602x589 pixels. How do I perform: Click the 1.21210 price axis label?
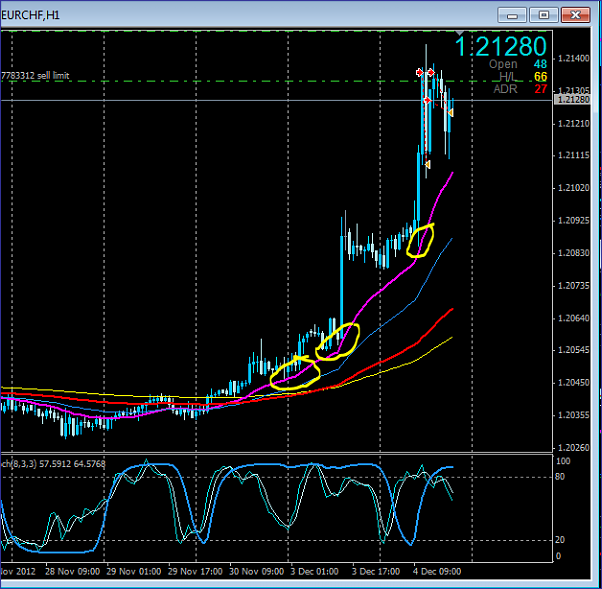[x=573, y=124]
